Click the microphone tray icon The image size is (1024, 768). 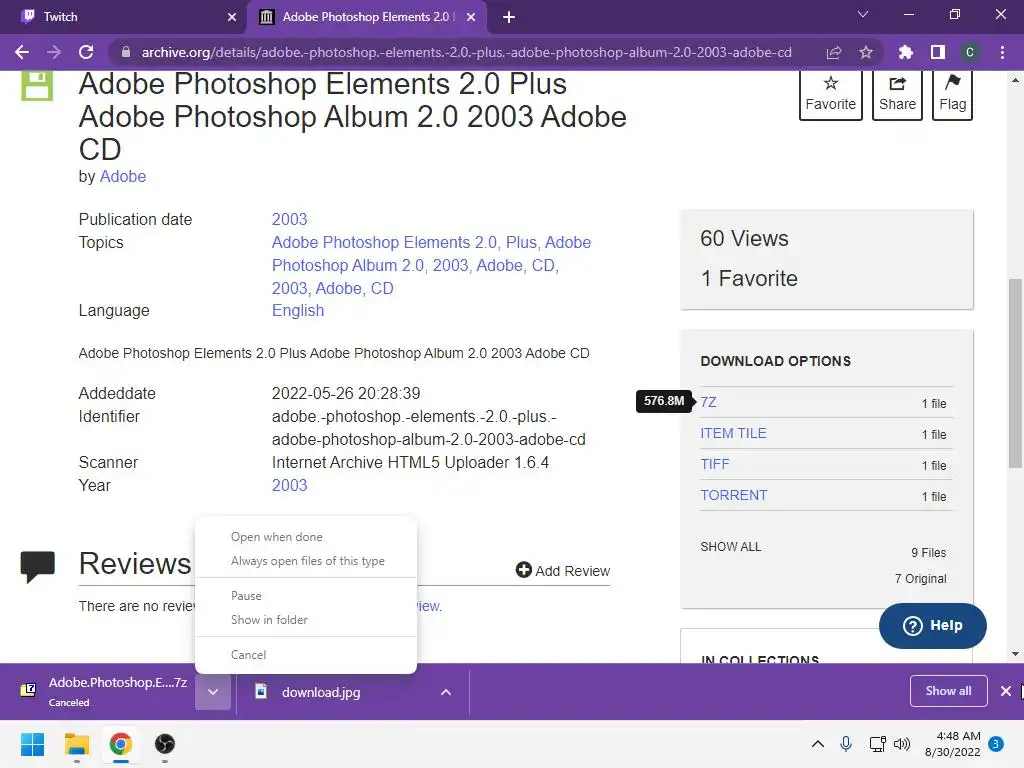tap(846, 744)
